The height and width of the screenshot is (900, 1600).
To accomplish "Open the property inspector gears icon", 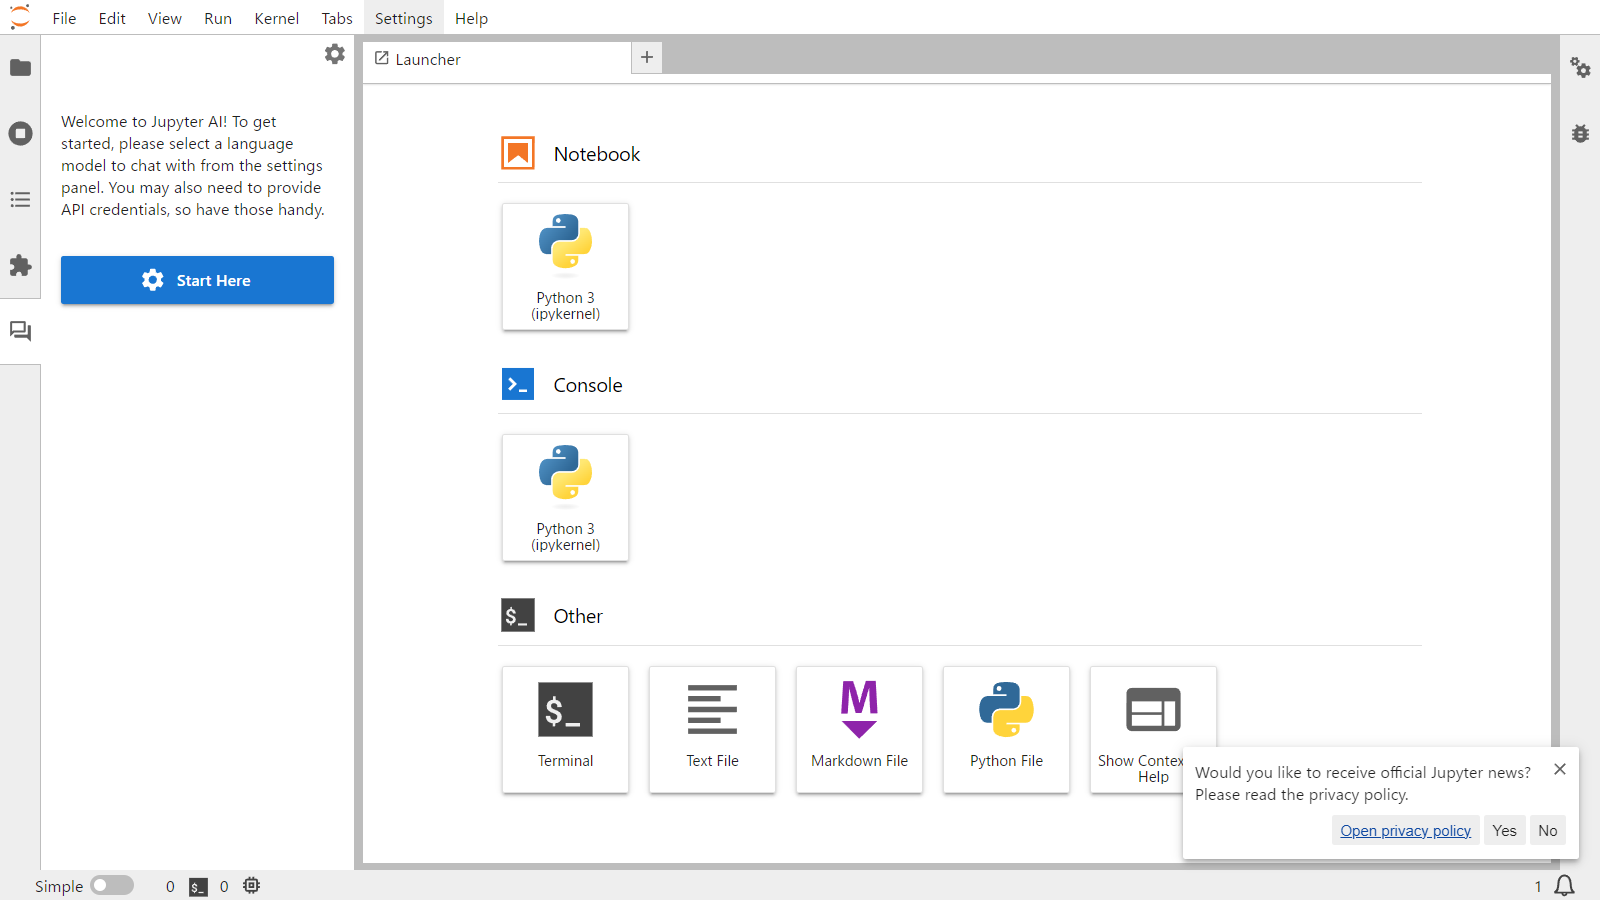I will point(1580,68).
